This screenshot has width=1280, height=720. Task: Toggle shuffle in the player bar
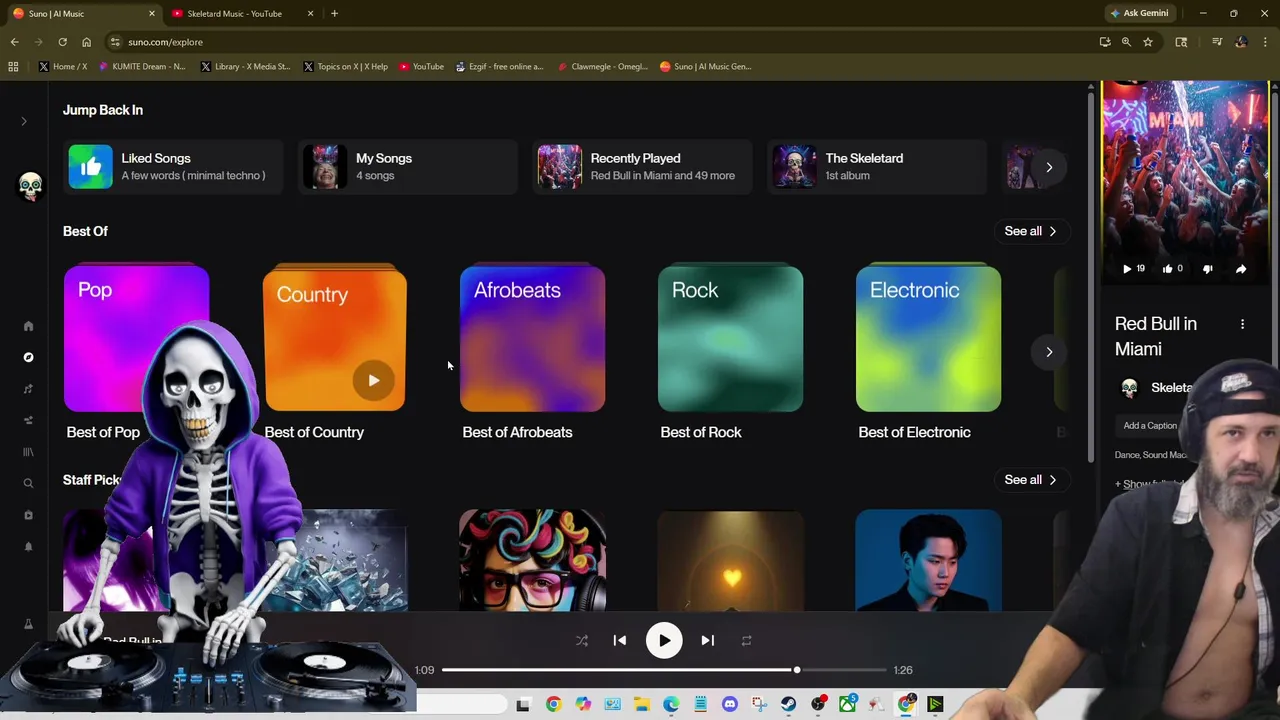[581, 641]
